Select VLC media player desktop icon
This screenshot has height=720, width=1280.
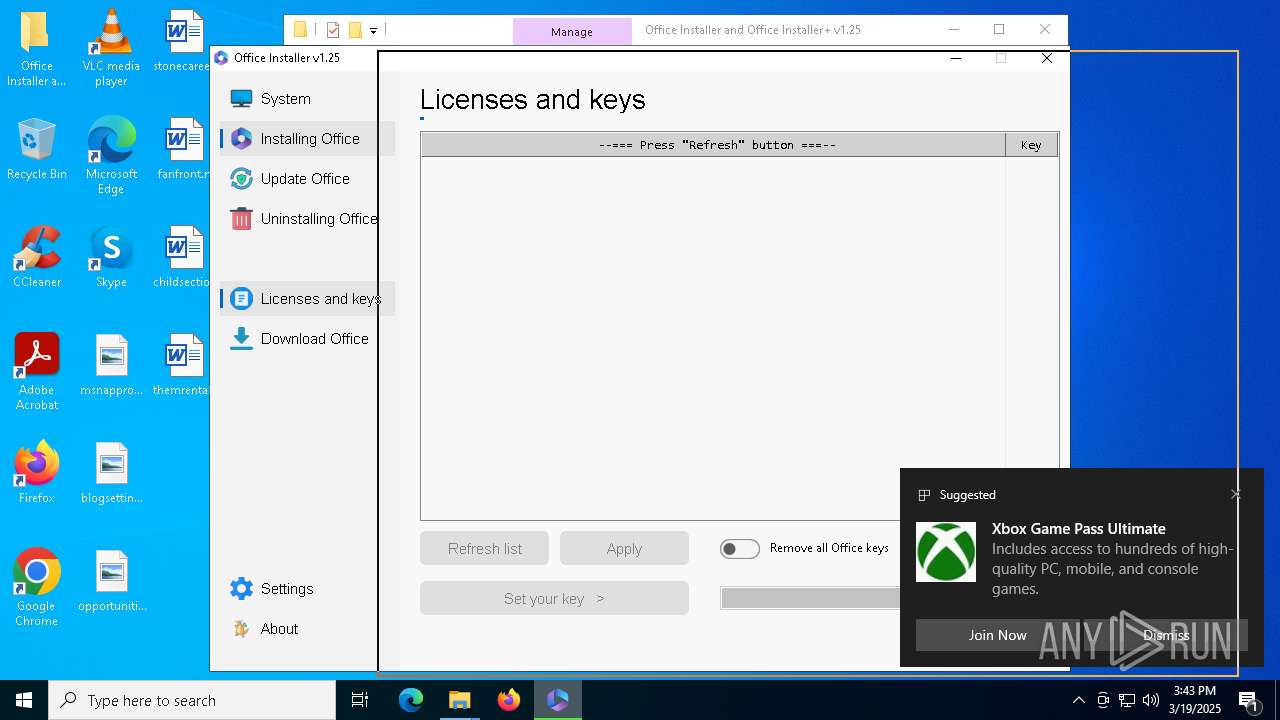(111, 48)
